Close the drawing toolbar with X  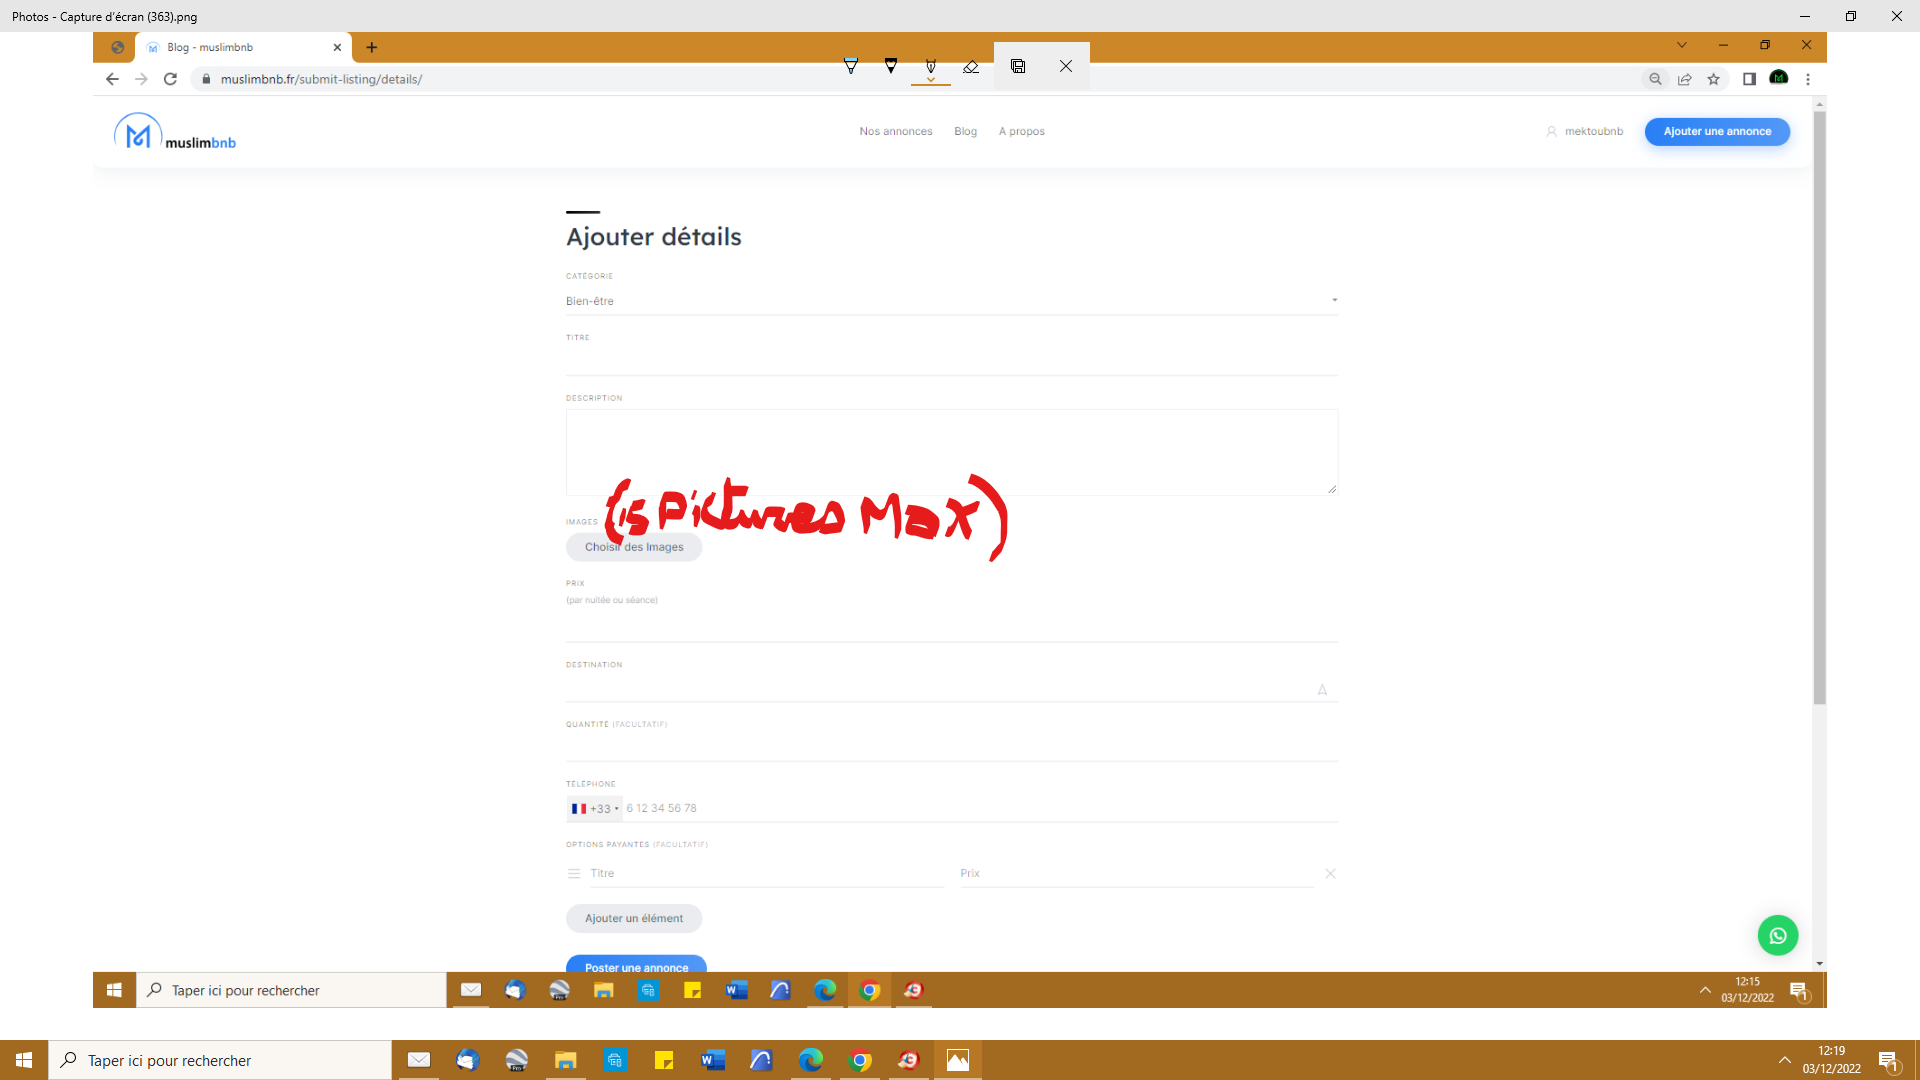pos(1066,66)
